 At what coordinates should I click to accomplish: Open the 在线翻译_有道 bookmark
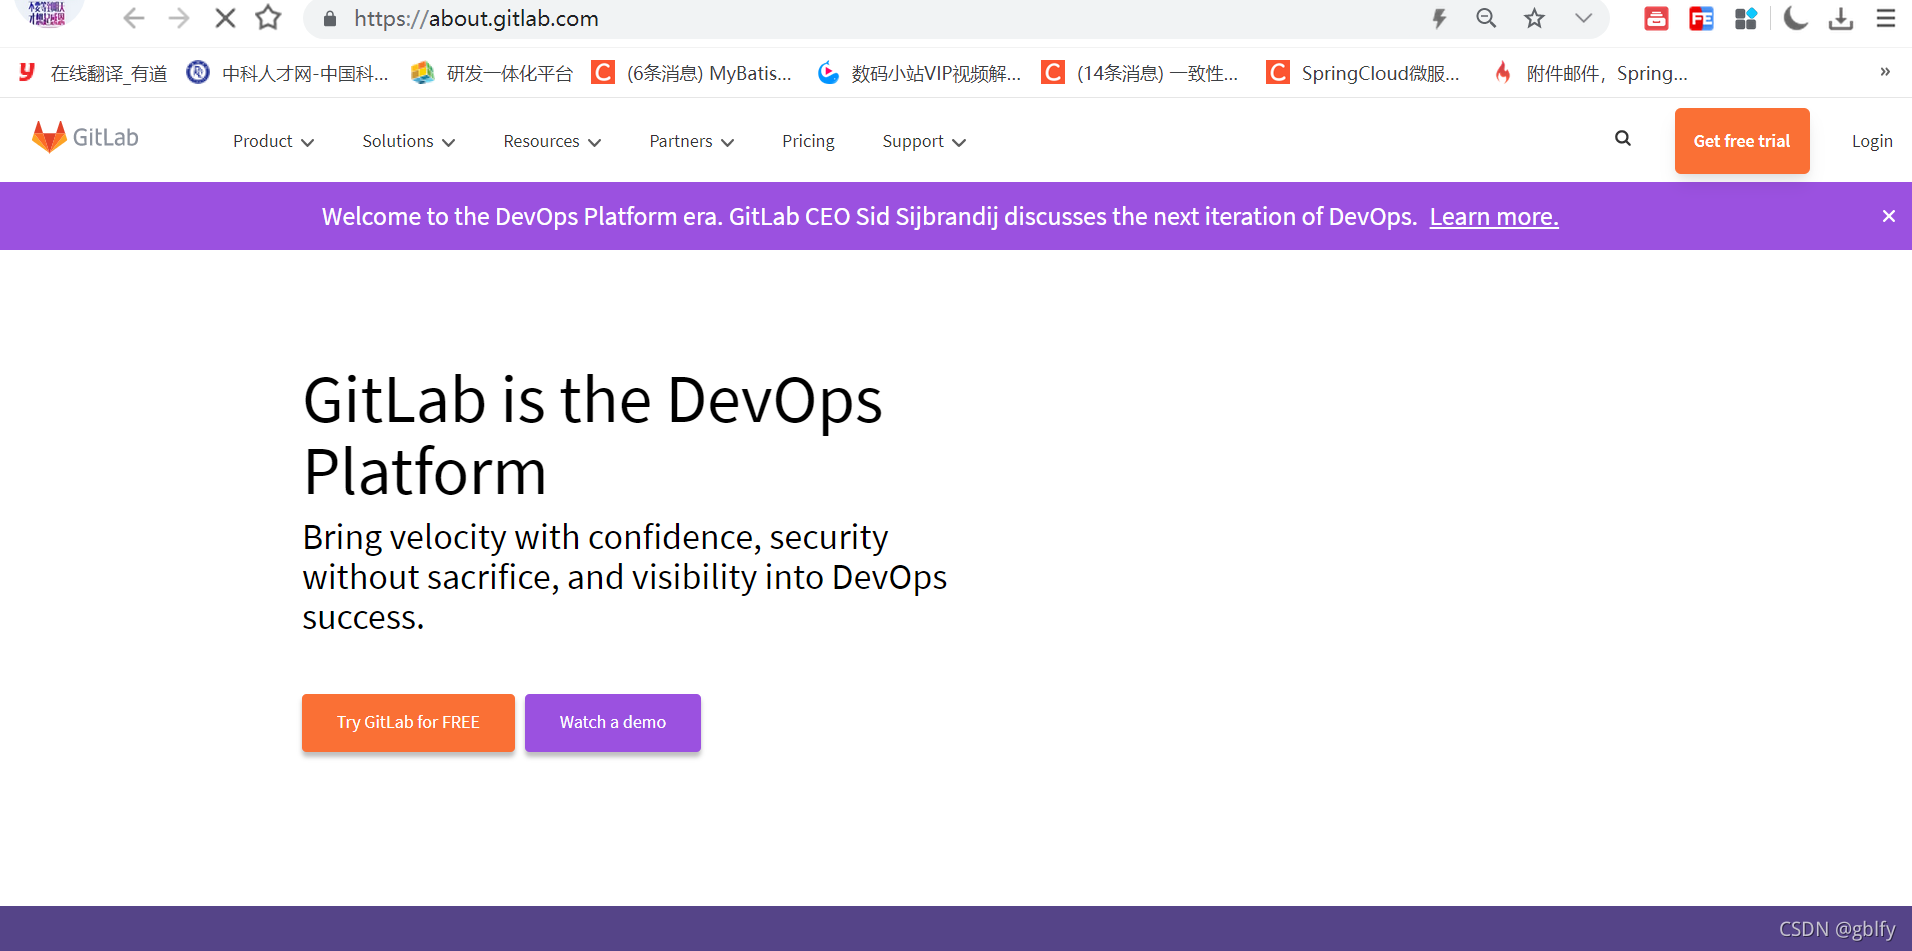pyautogui.click(x=93, y=73)
